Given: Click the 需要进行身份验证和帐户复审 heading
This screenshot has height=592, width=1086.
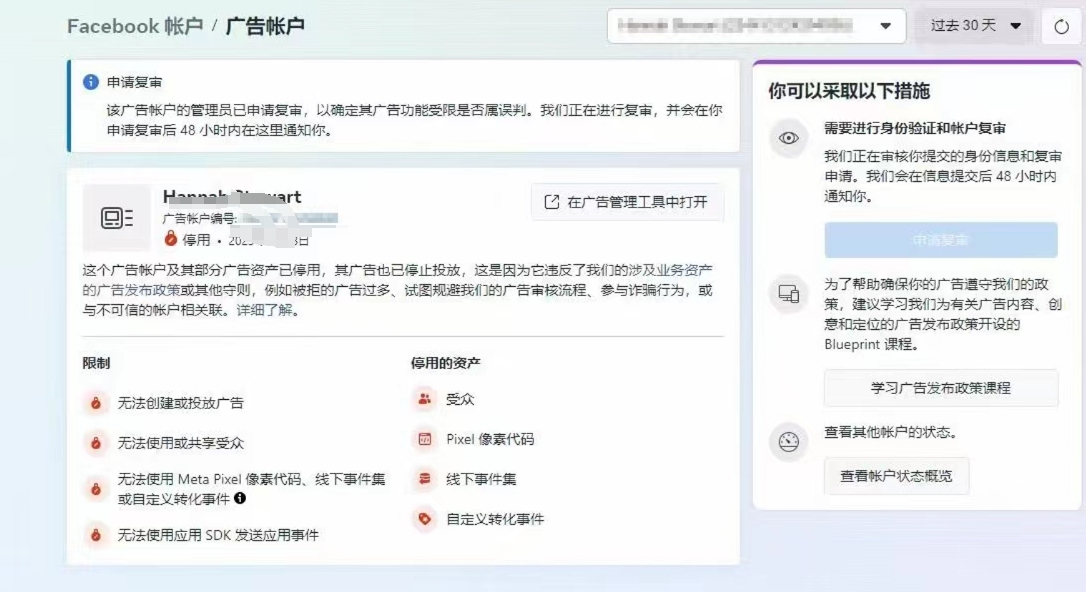Looking at the screenshot, I should (915, 128).
